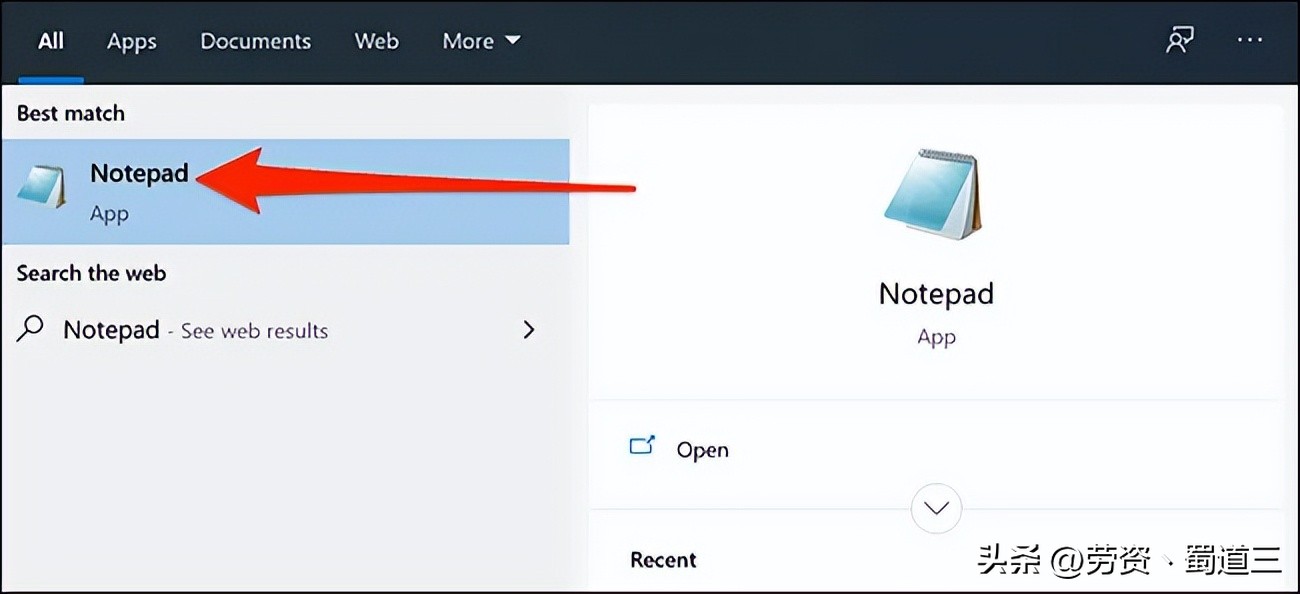Select the Web search tab
This screenshot has width=1300, height=594.
point(377,41)
